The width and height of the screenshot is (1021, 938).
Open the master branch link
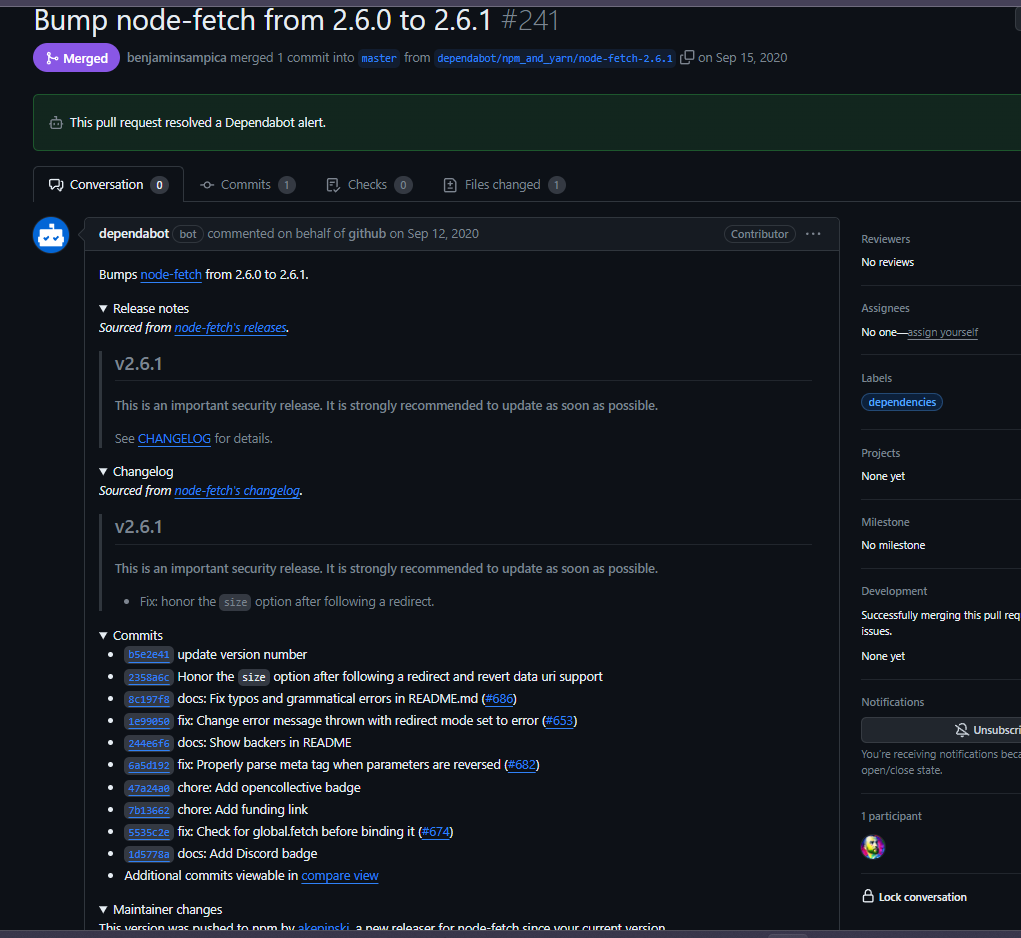379,58
